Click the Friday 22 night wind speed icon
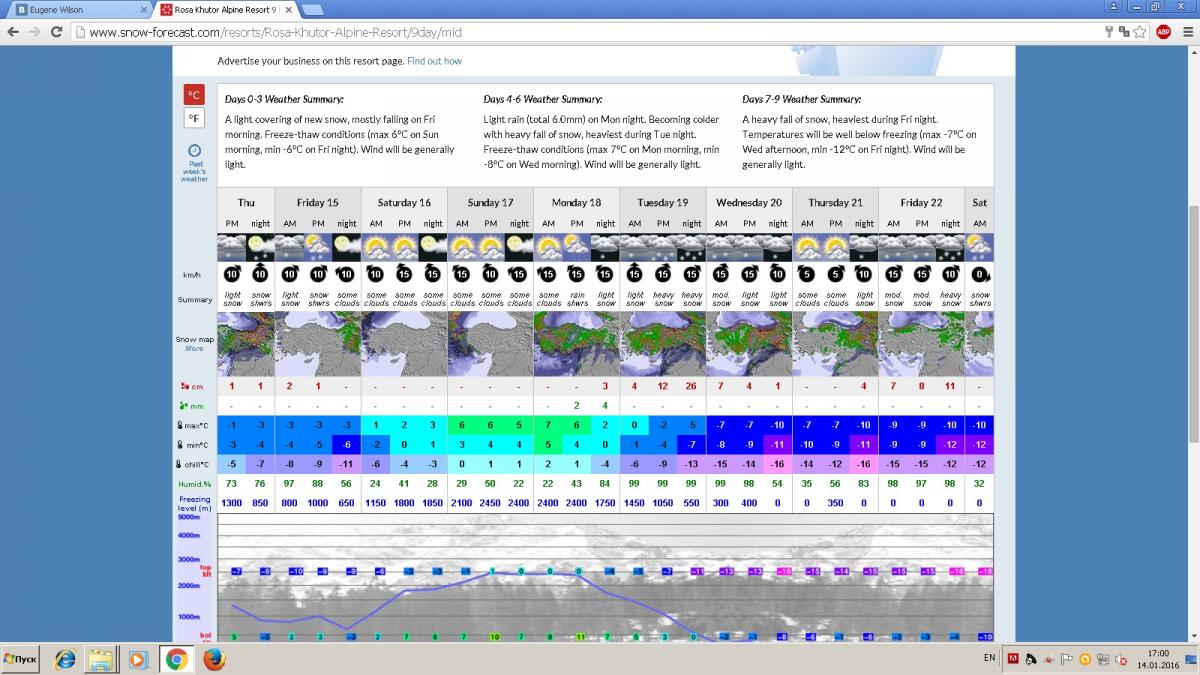The image size is (1200, 675). (950, 274)
